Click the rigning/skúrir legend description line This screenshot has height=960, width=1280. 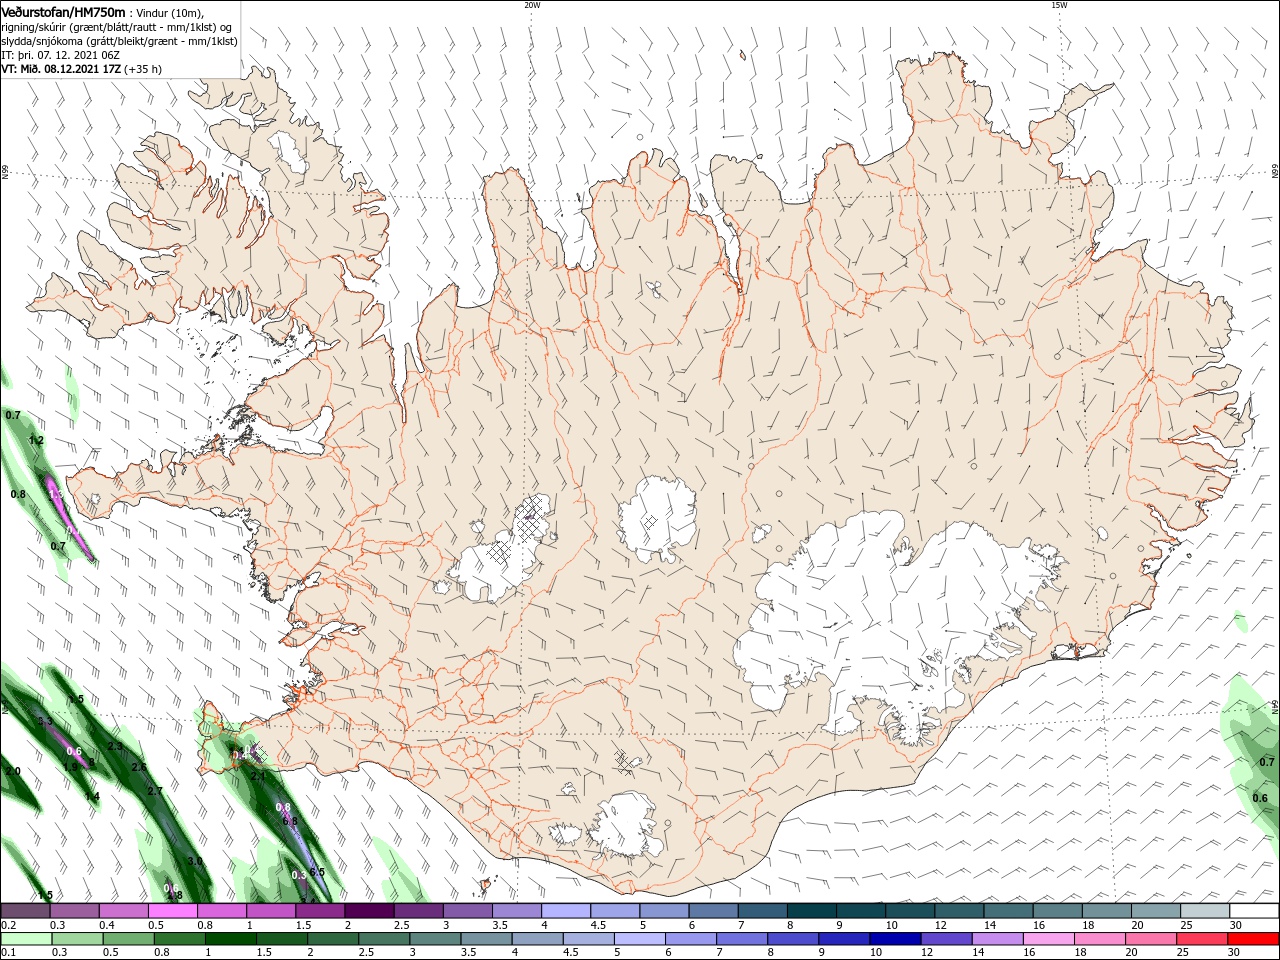click(117, 27)
